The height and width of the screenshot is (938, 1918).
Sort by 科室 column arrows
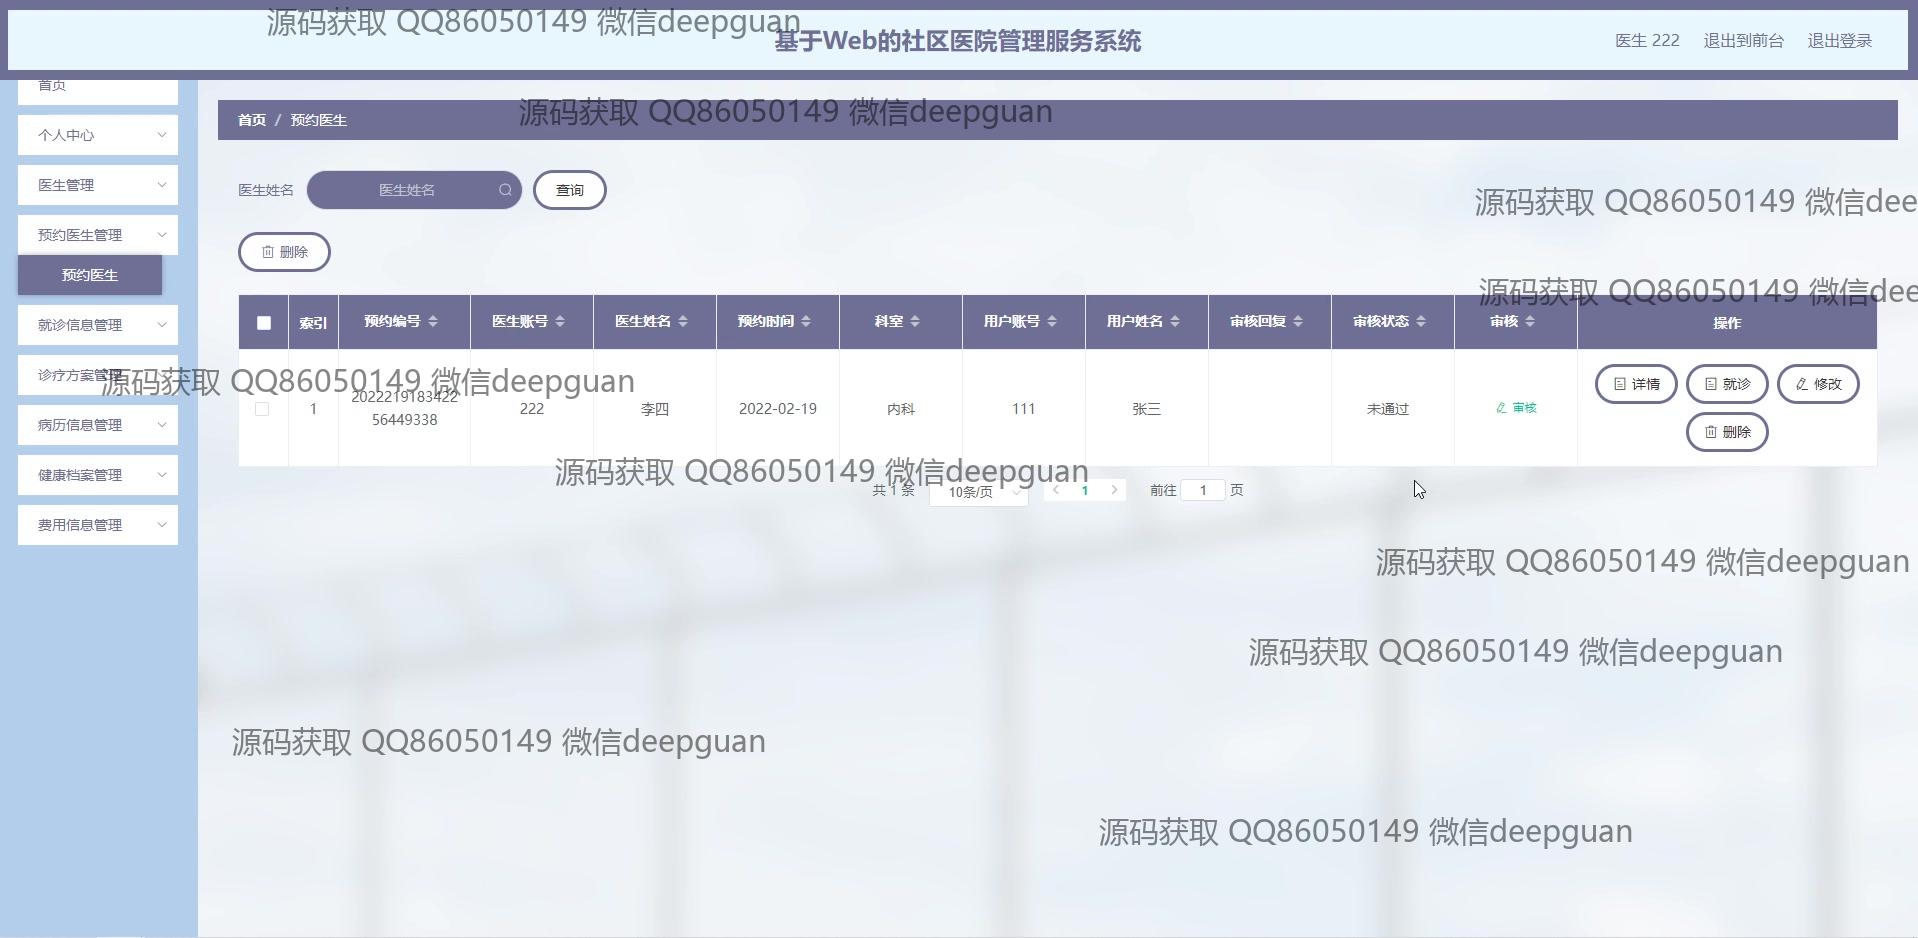915,321
